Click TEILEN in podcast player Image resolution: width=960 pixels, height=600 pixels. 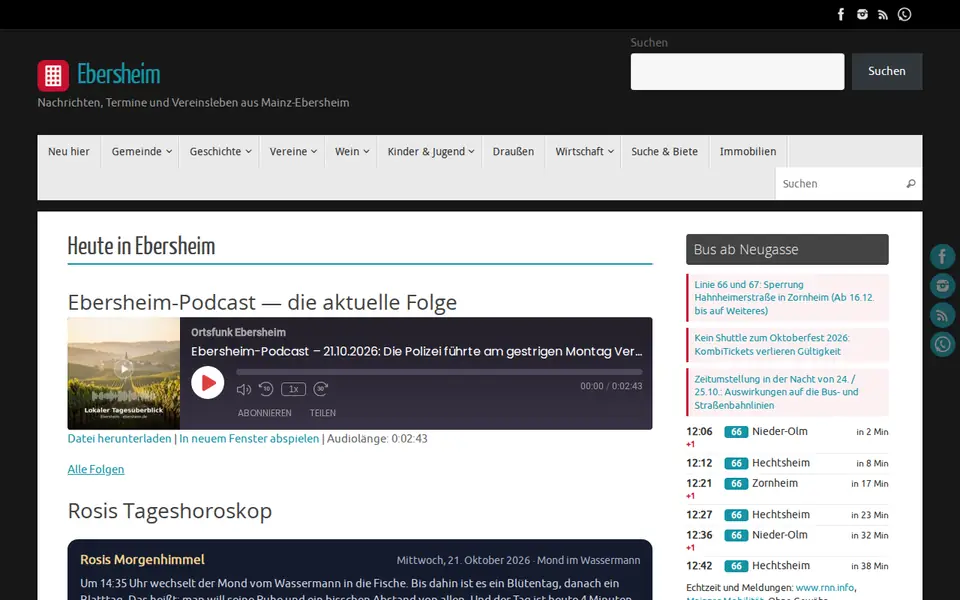click(323, 413)
